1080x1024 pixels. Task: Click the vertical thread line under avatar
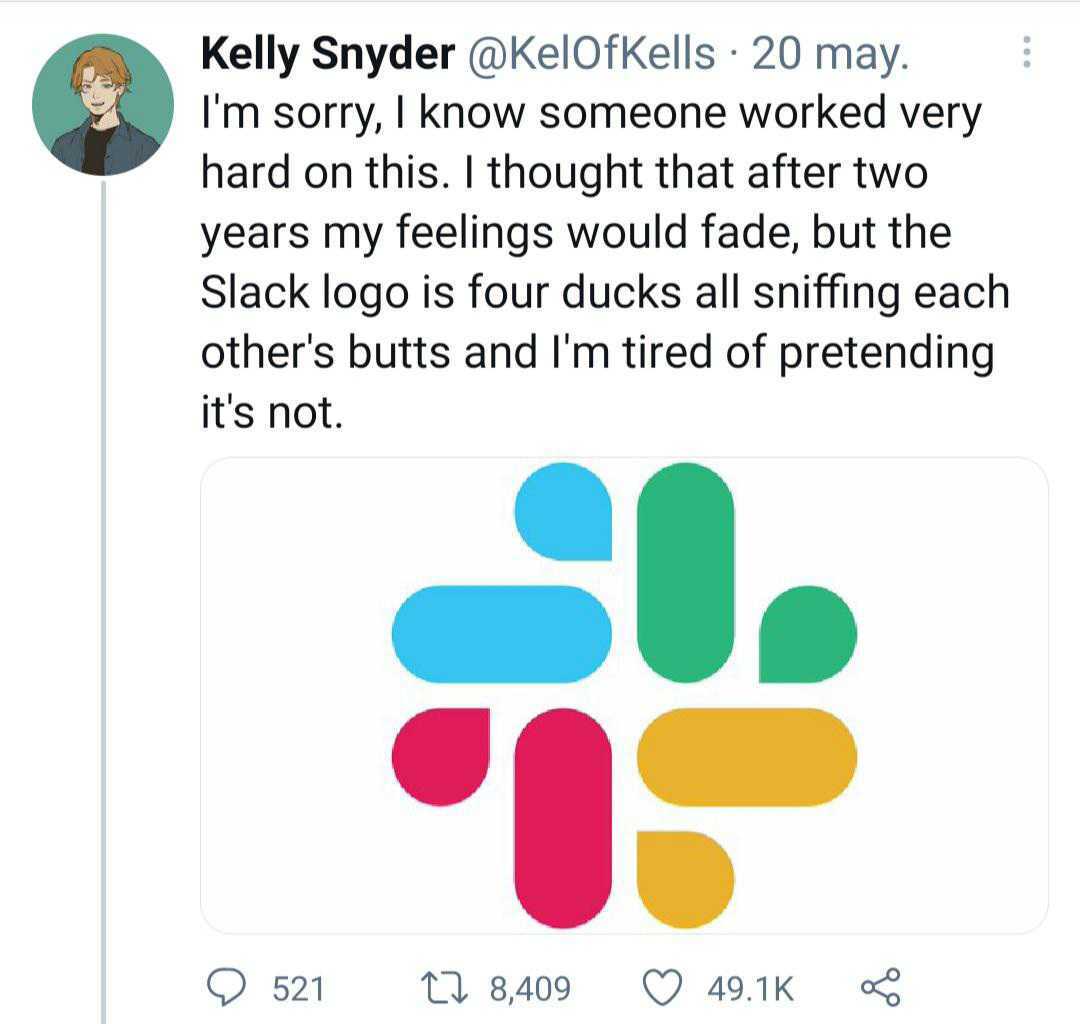[104, 600]
